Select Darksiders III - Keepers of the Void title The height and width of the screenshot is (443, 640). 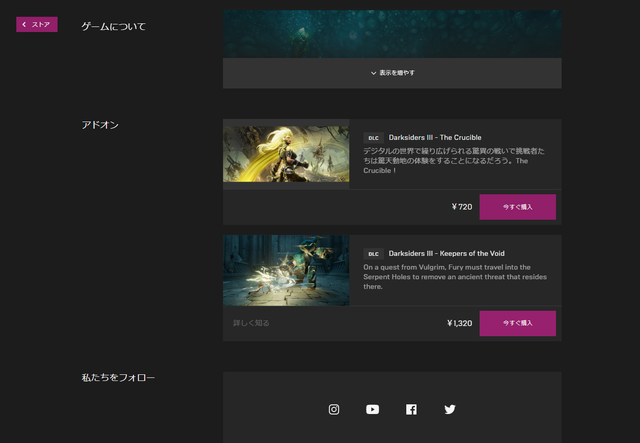pyautogui.click(x=446, y=254)
